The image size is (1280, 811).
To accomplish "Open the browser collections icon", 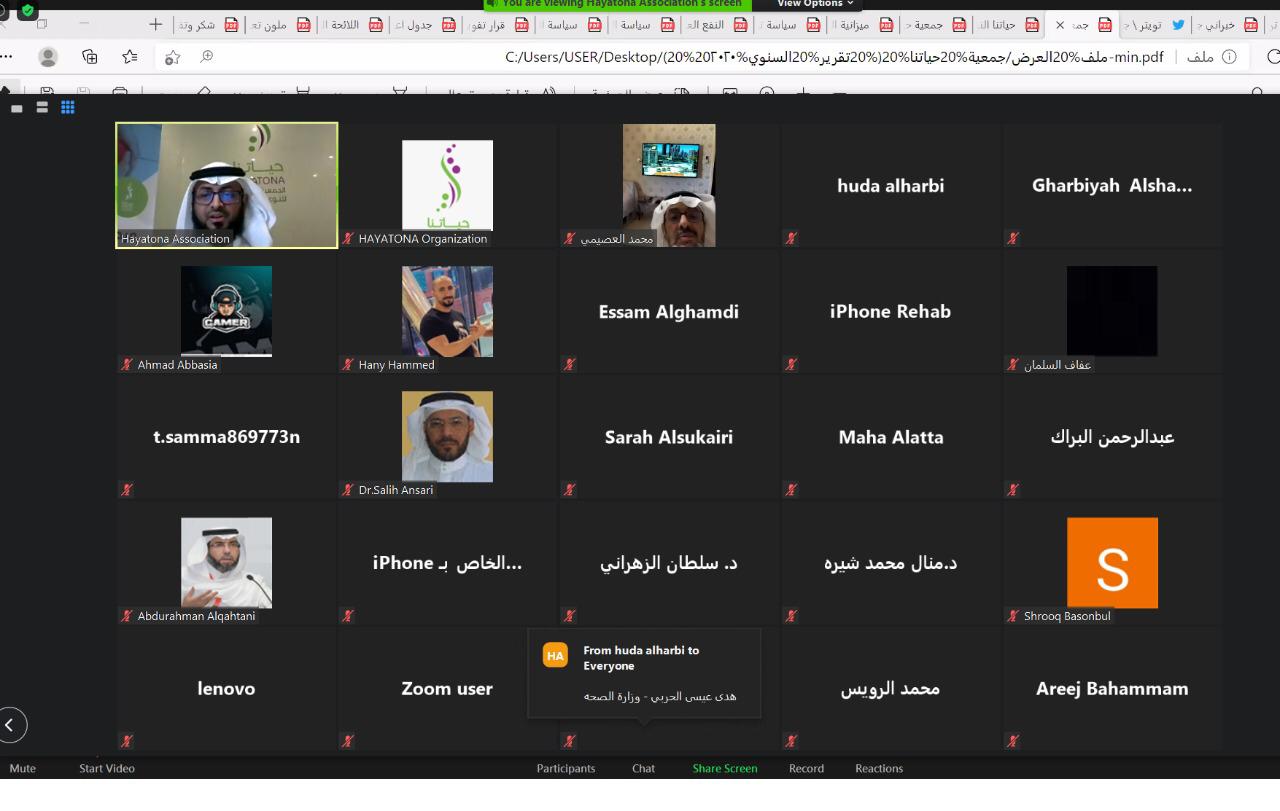I will (x=90, y=57).
